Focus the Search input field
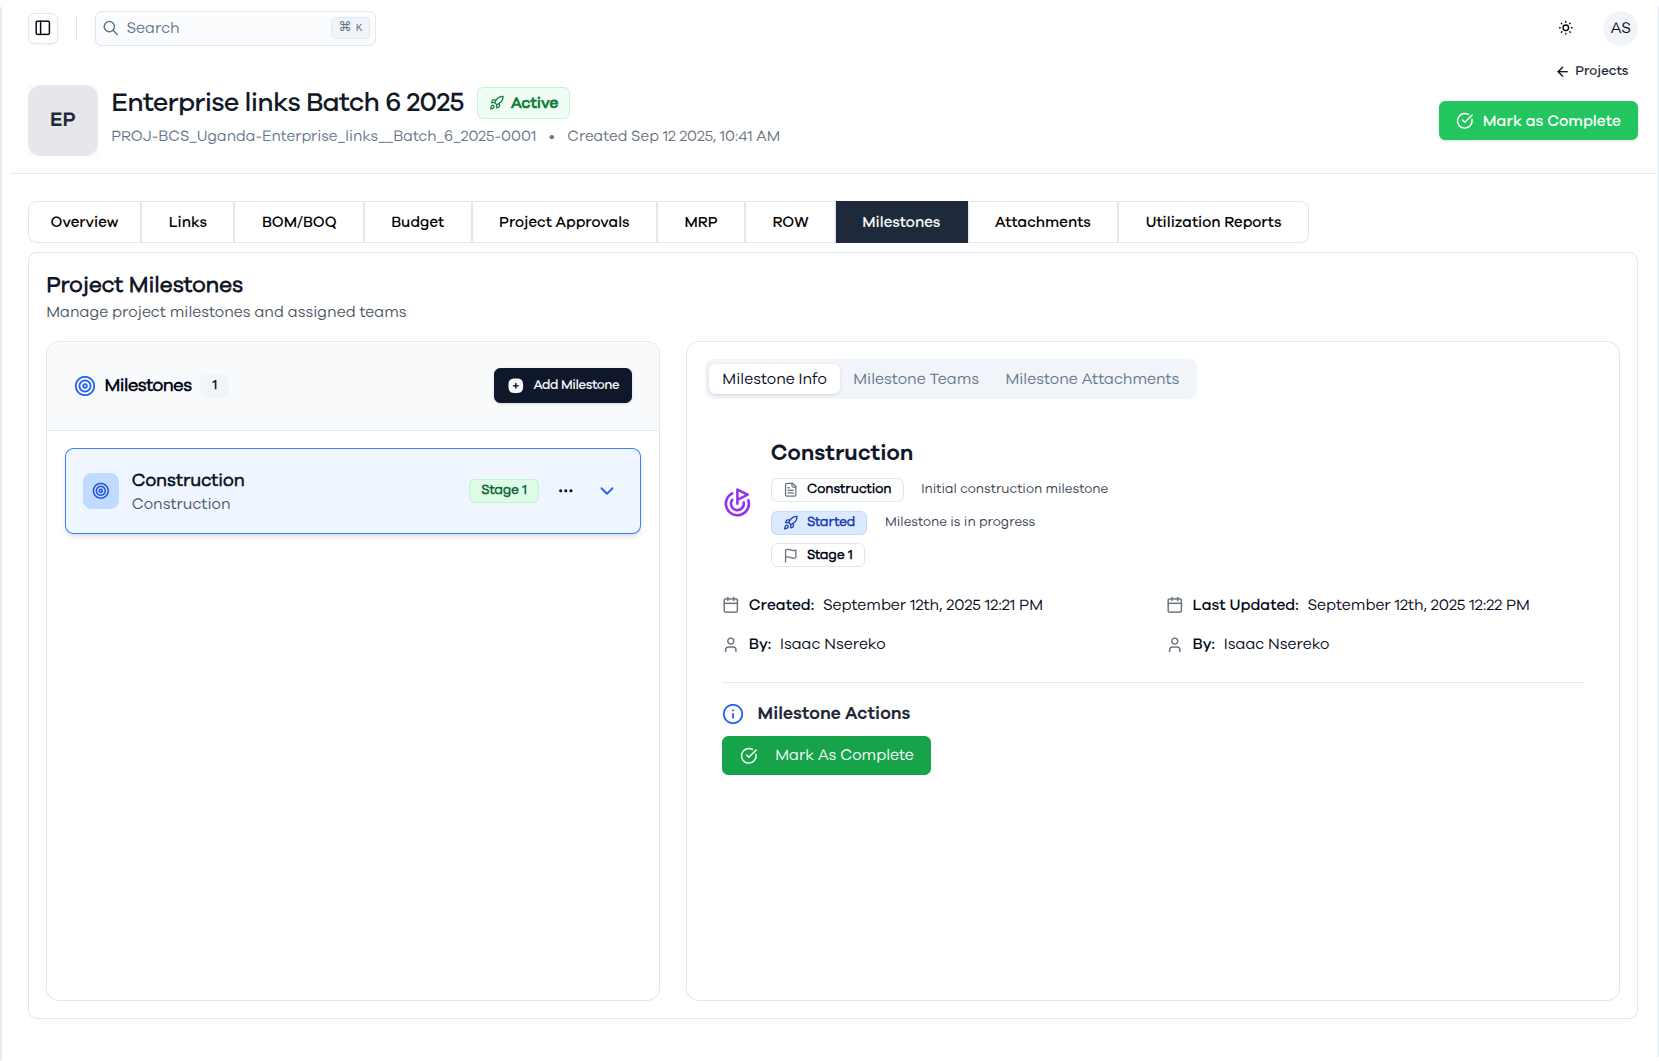Image resolution: width=1659 pixels, height=1061 pixels. pyautogui.click(x=235, y=28)
